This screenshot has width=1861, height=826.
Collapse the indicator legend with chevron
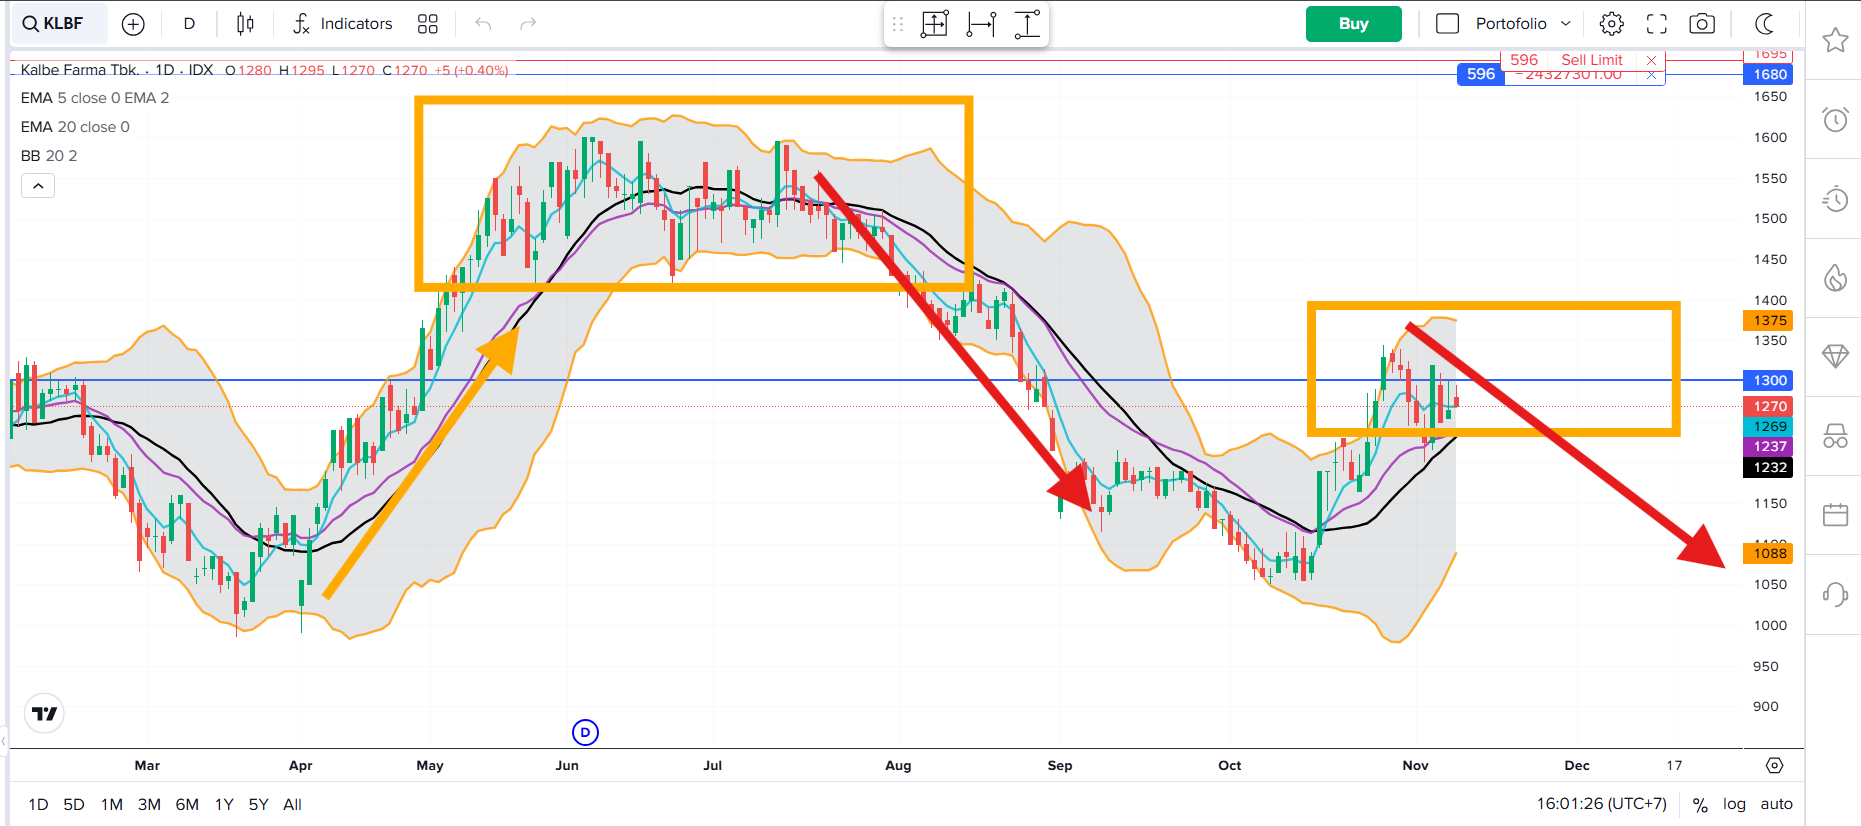click(38, 186)
